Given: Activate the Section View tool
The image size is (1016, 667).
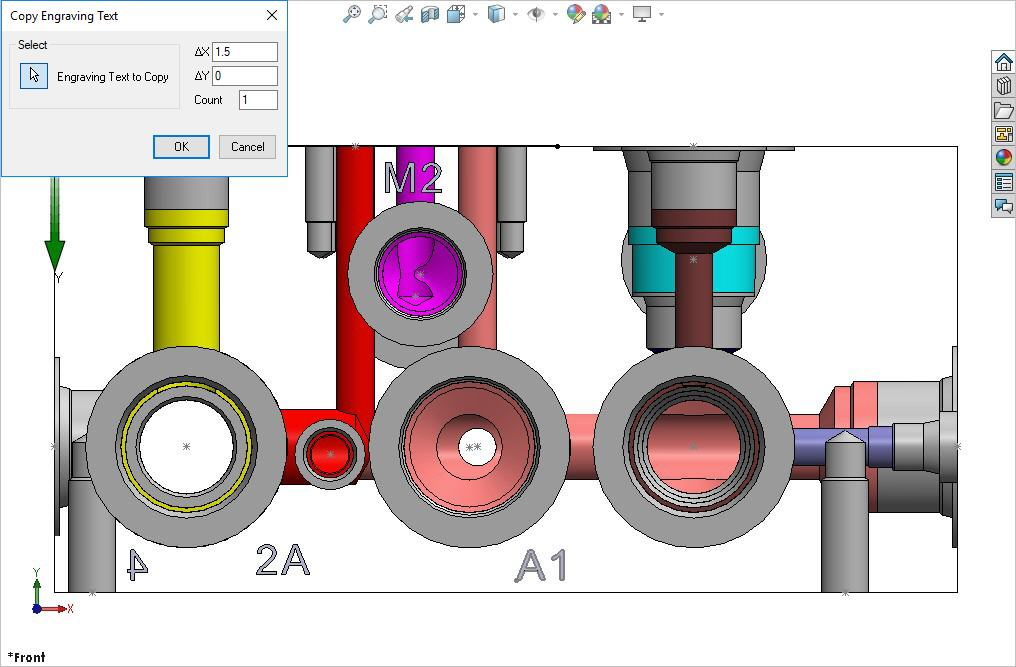Looking at the screenshot, I should click(x=430, y=14).
